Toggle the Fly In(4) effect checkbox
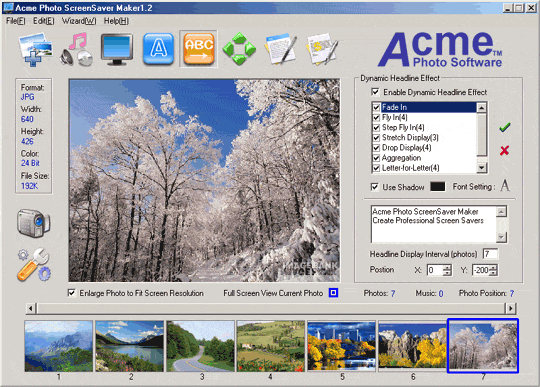 pos(376,117)
